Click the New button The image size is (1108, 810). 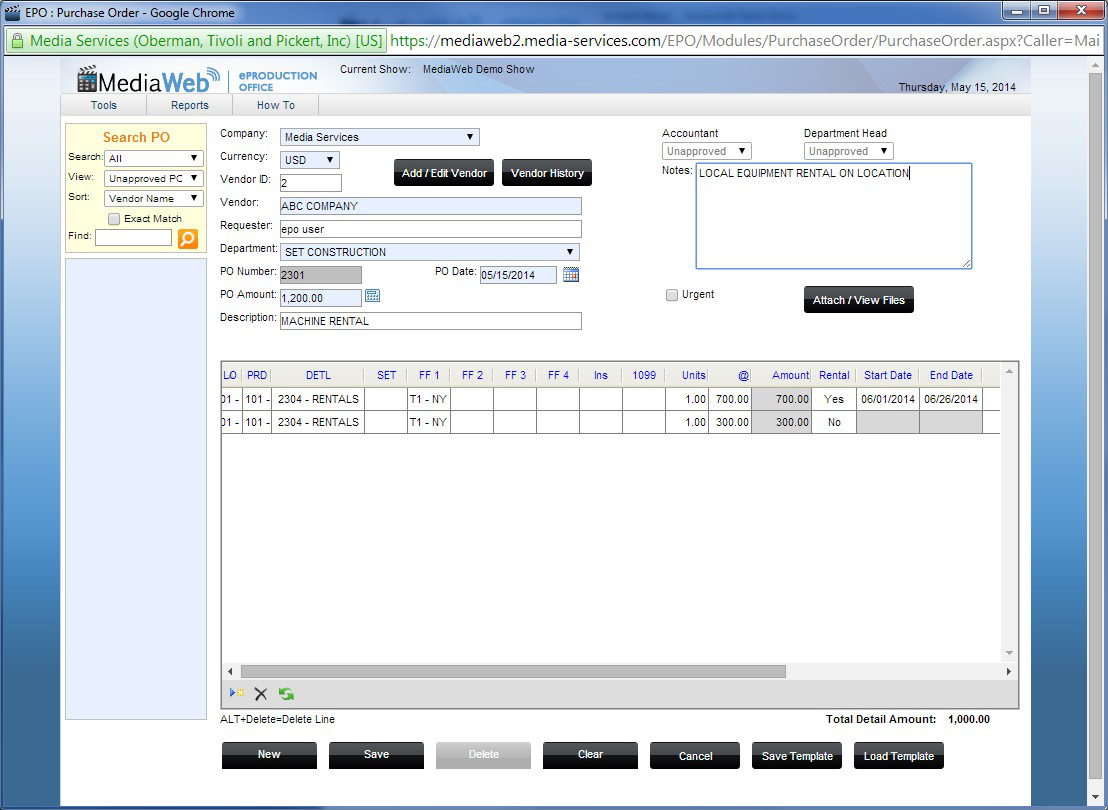click(269, 755)
